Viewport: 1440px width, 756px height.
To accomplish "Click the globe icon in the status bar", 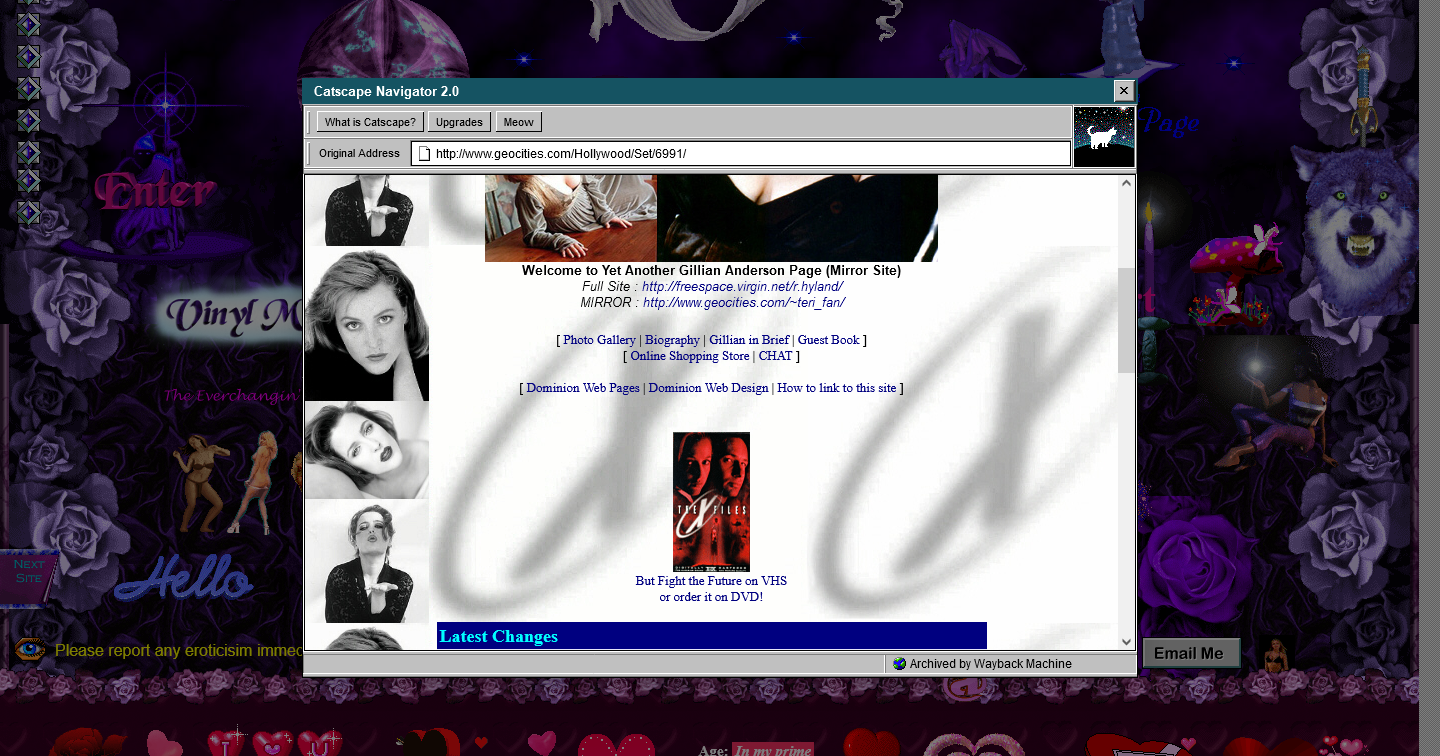I will pyautogui.click(x=899, y=664).
